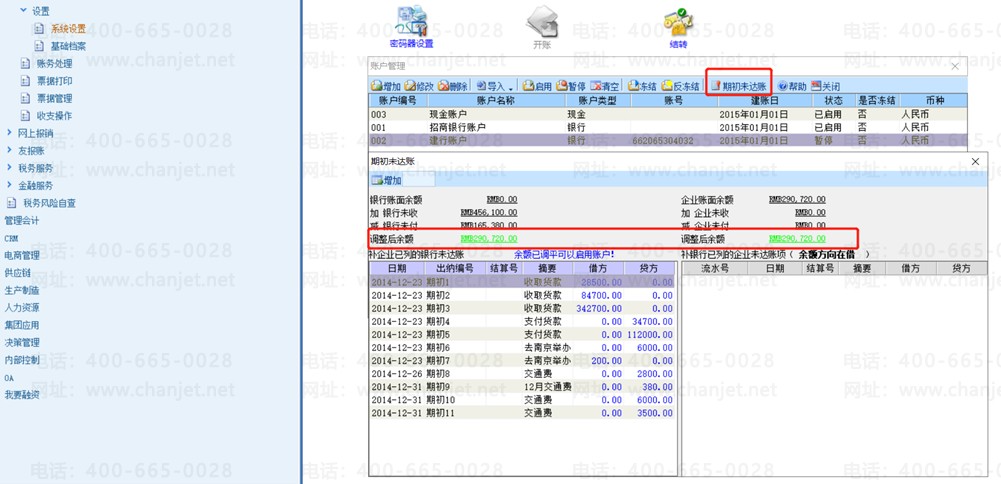Click 借方 header in bank entries table
This screenshot has width=1001, height=484.
point(598,268)
